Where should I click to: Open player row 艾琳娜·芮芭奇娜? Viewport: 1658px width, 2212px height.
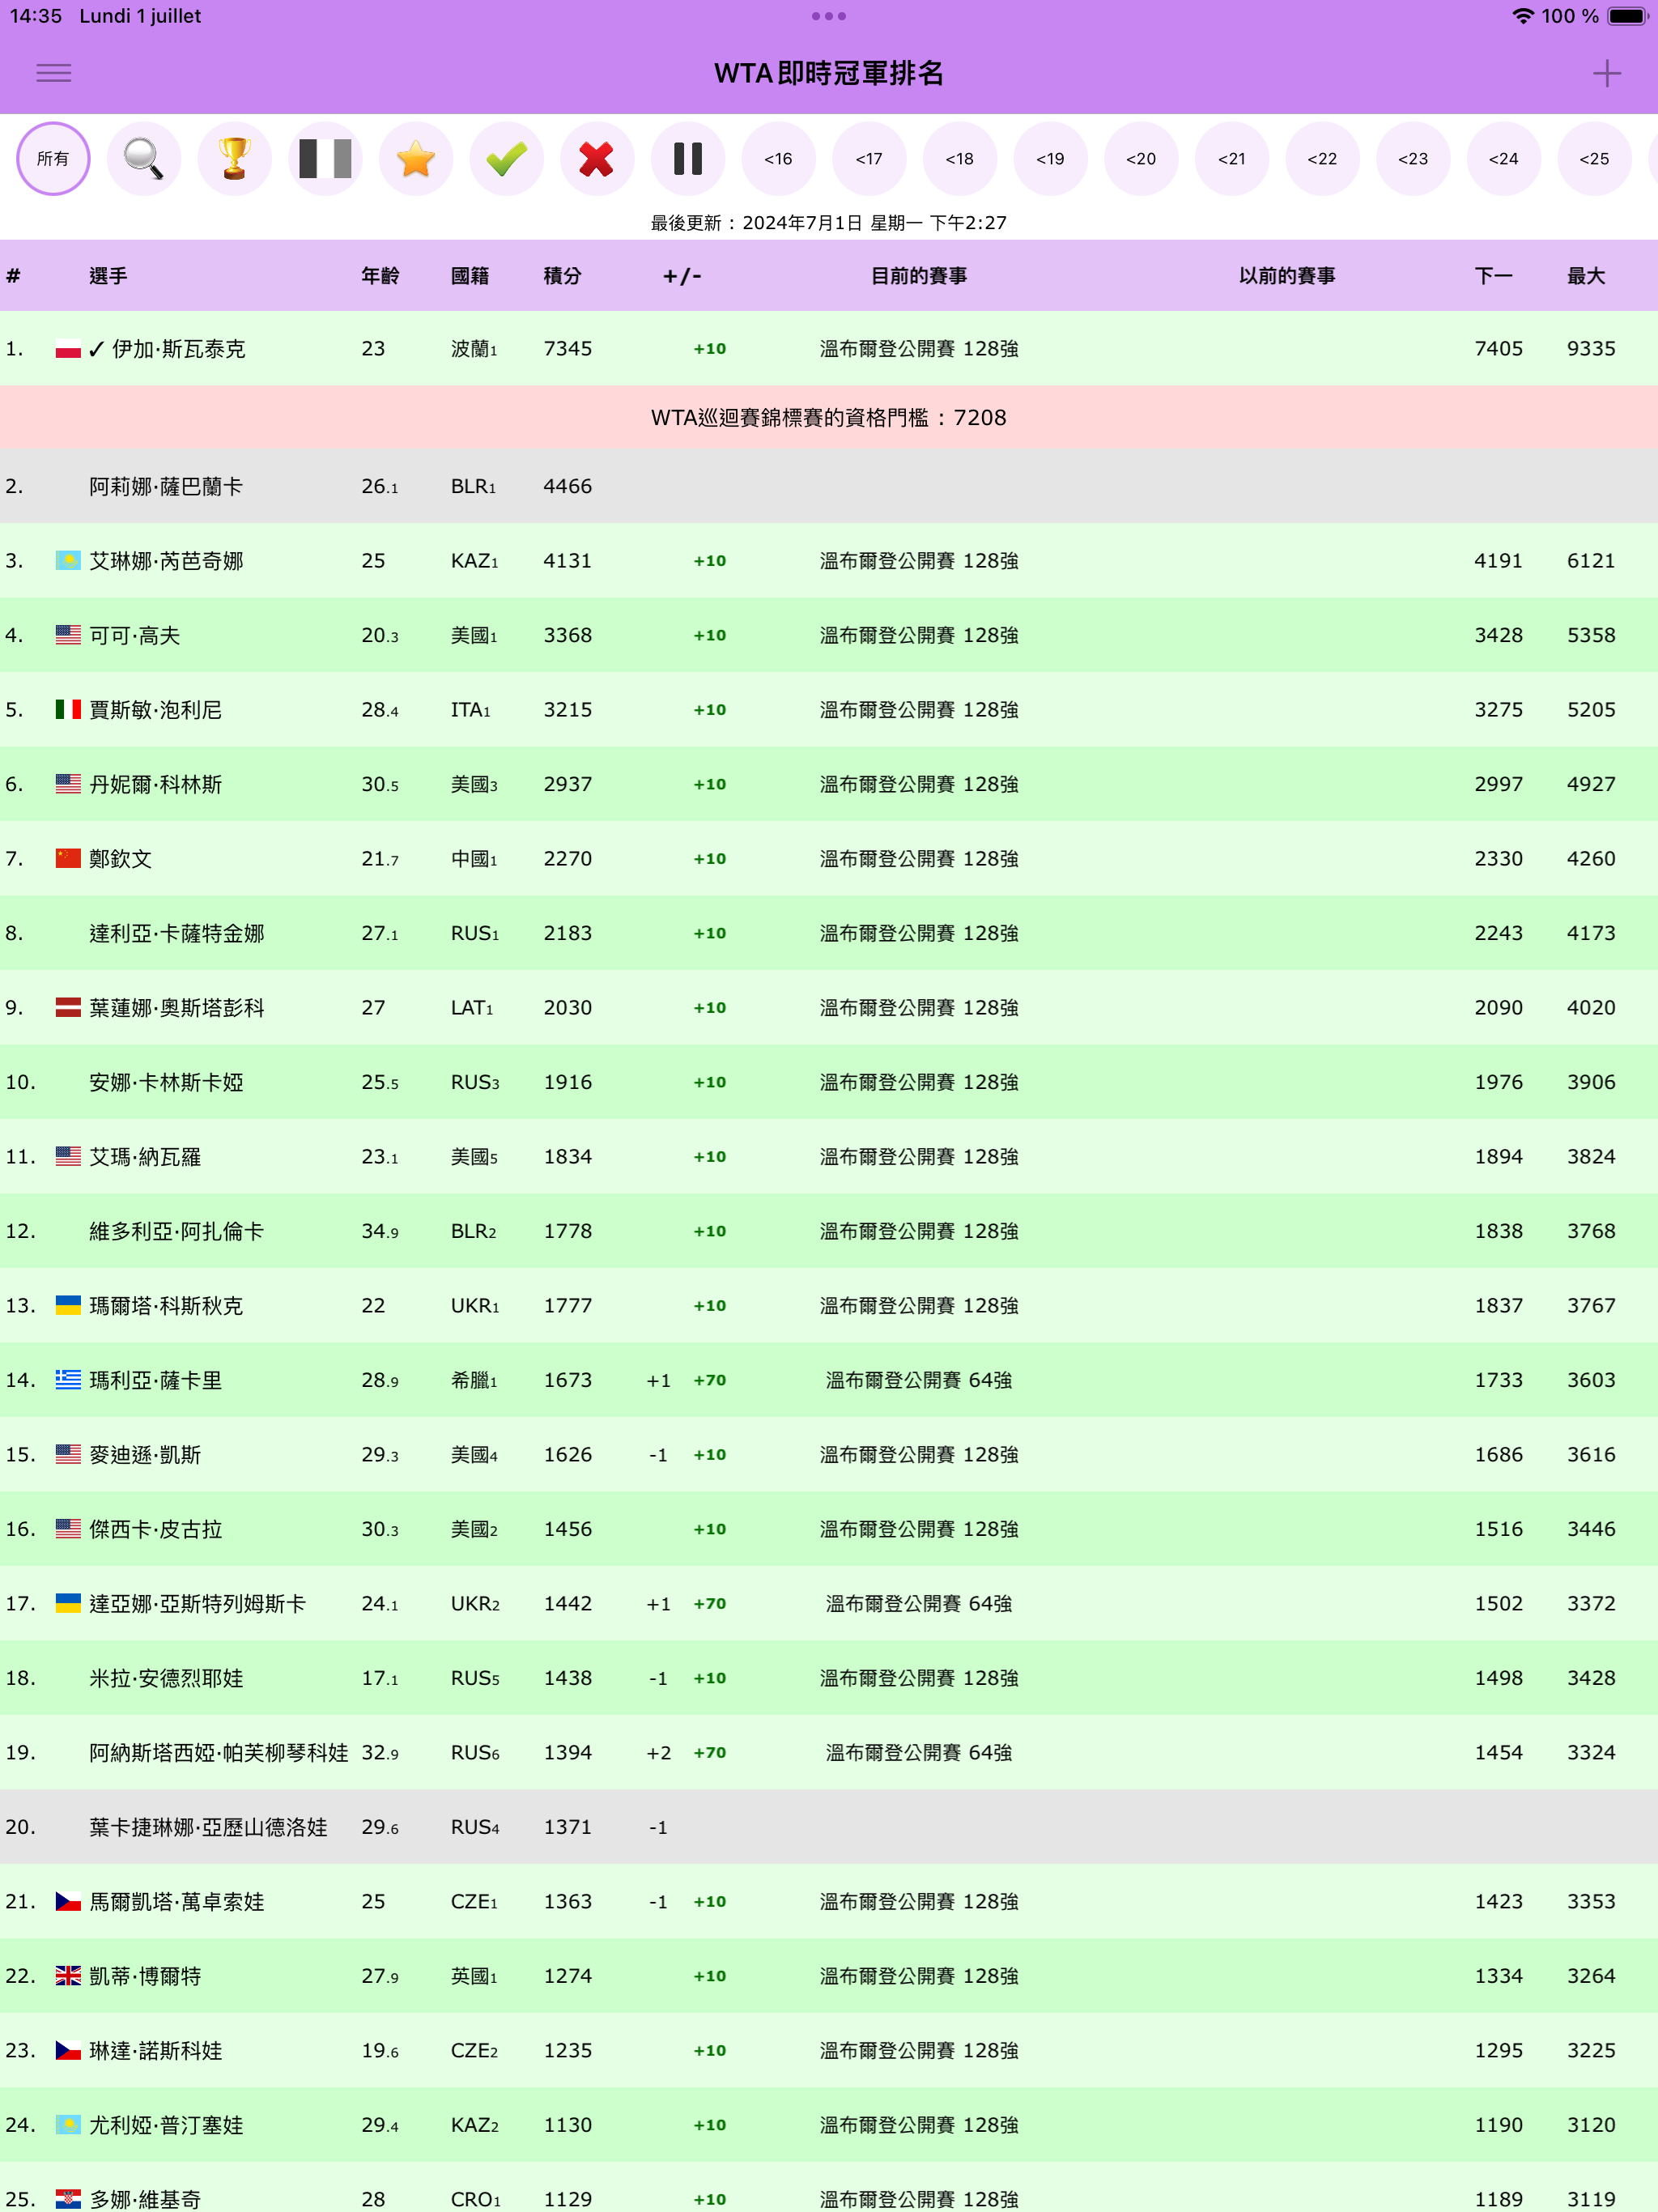pyautogui.click(x=829, y=561)
